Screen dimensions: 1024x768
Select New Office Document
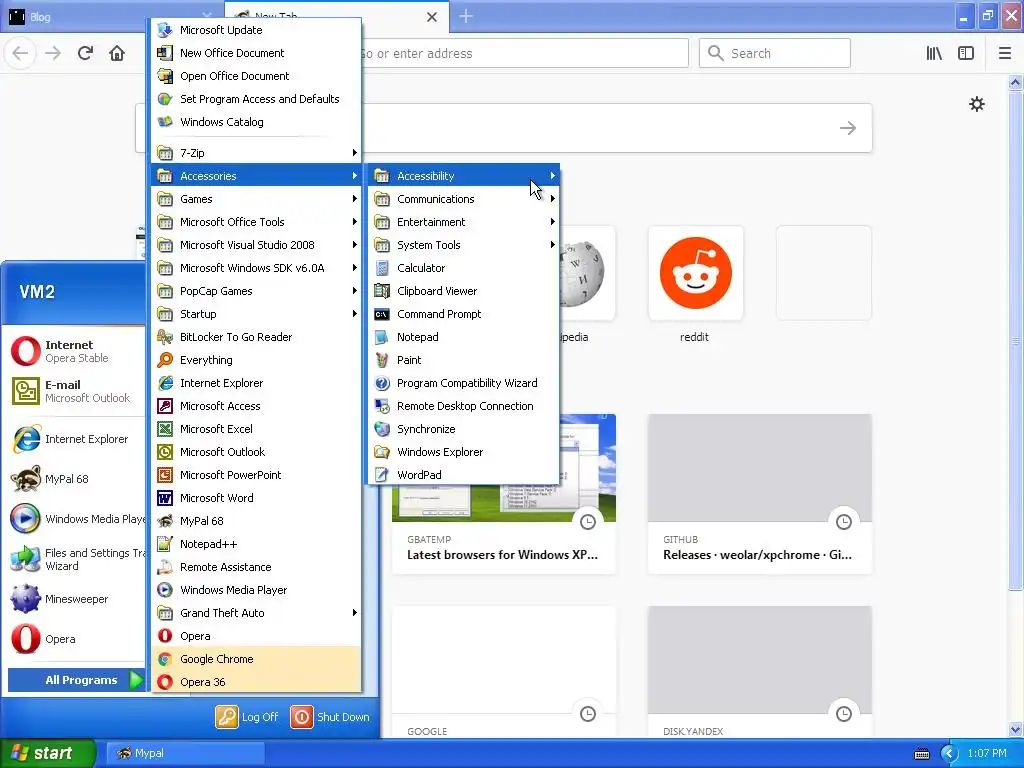[x=256, y=53]
